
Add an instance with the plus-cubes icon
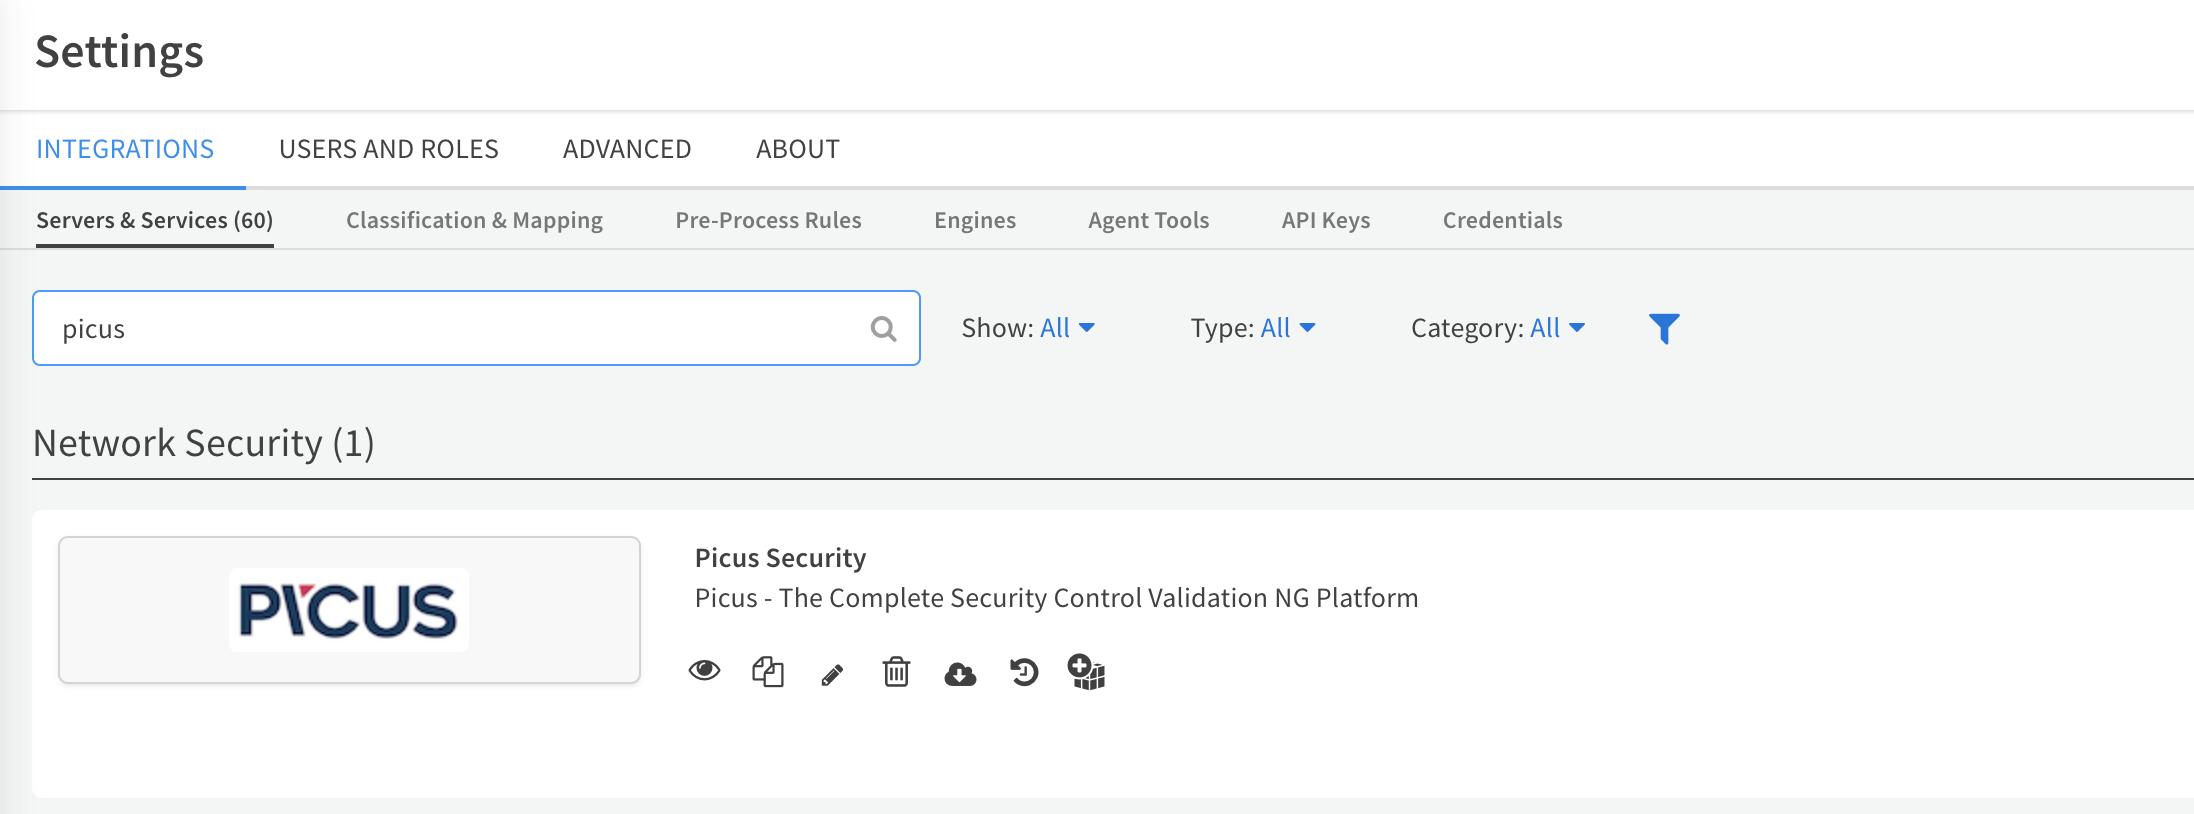(x=1086, y=672)
